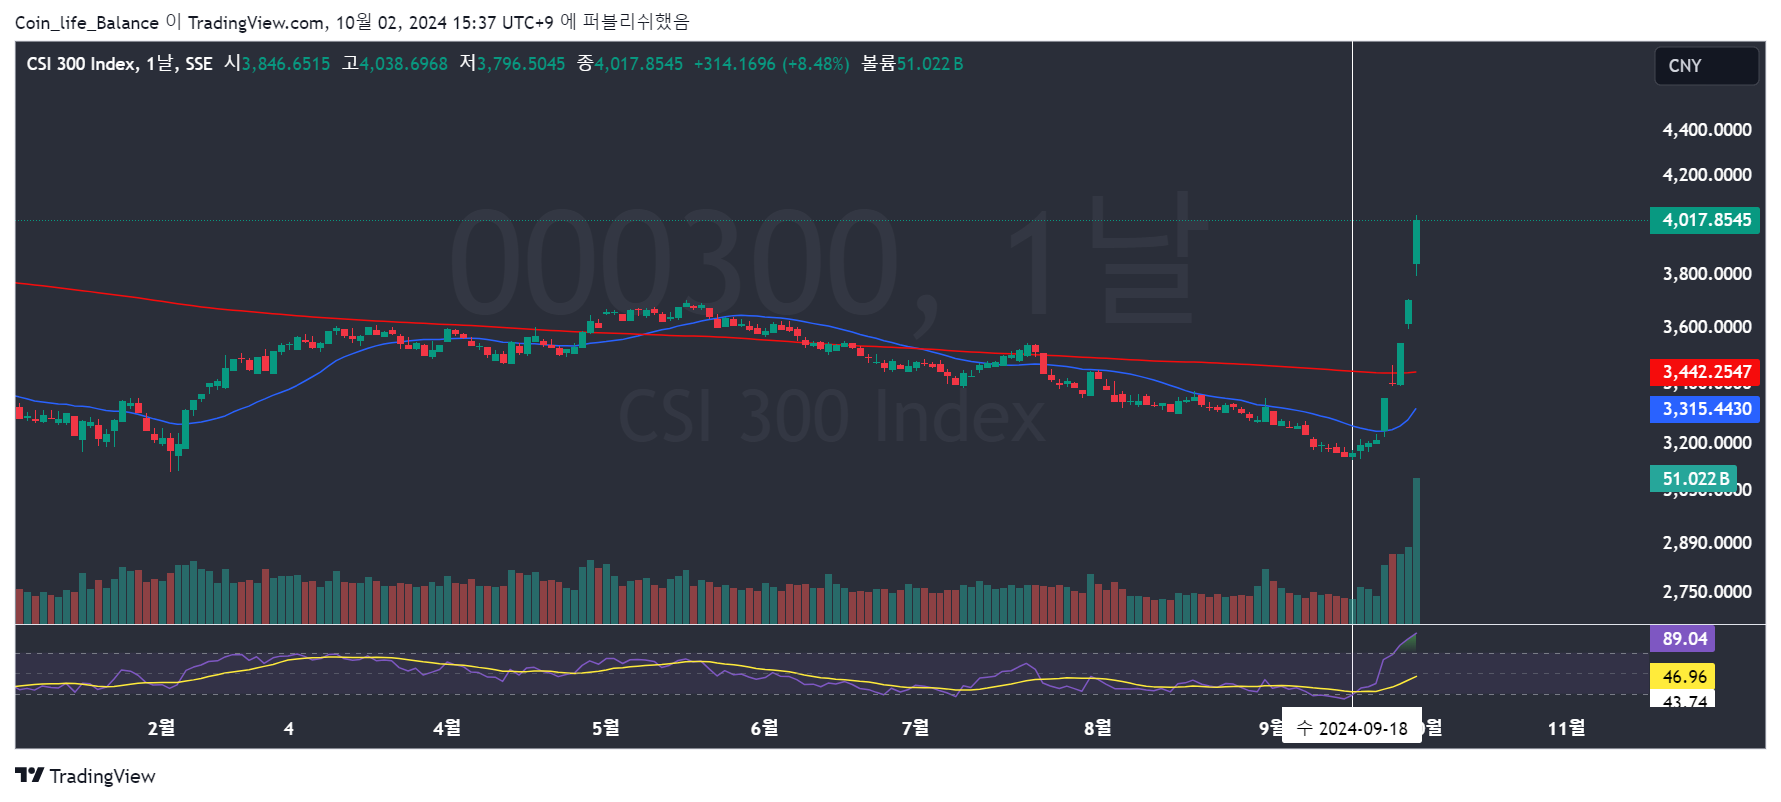Click the 4,400.0000 price axis level
The image size is (1781, 802).
click(x=1706, y=130)
